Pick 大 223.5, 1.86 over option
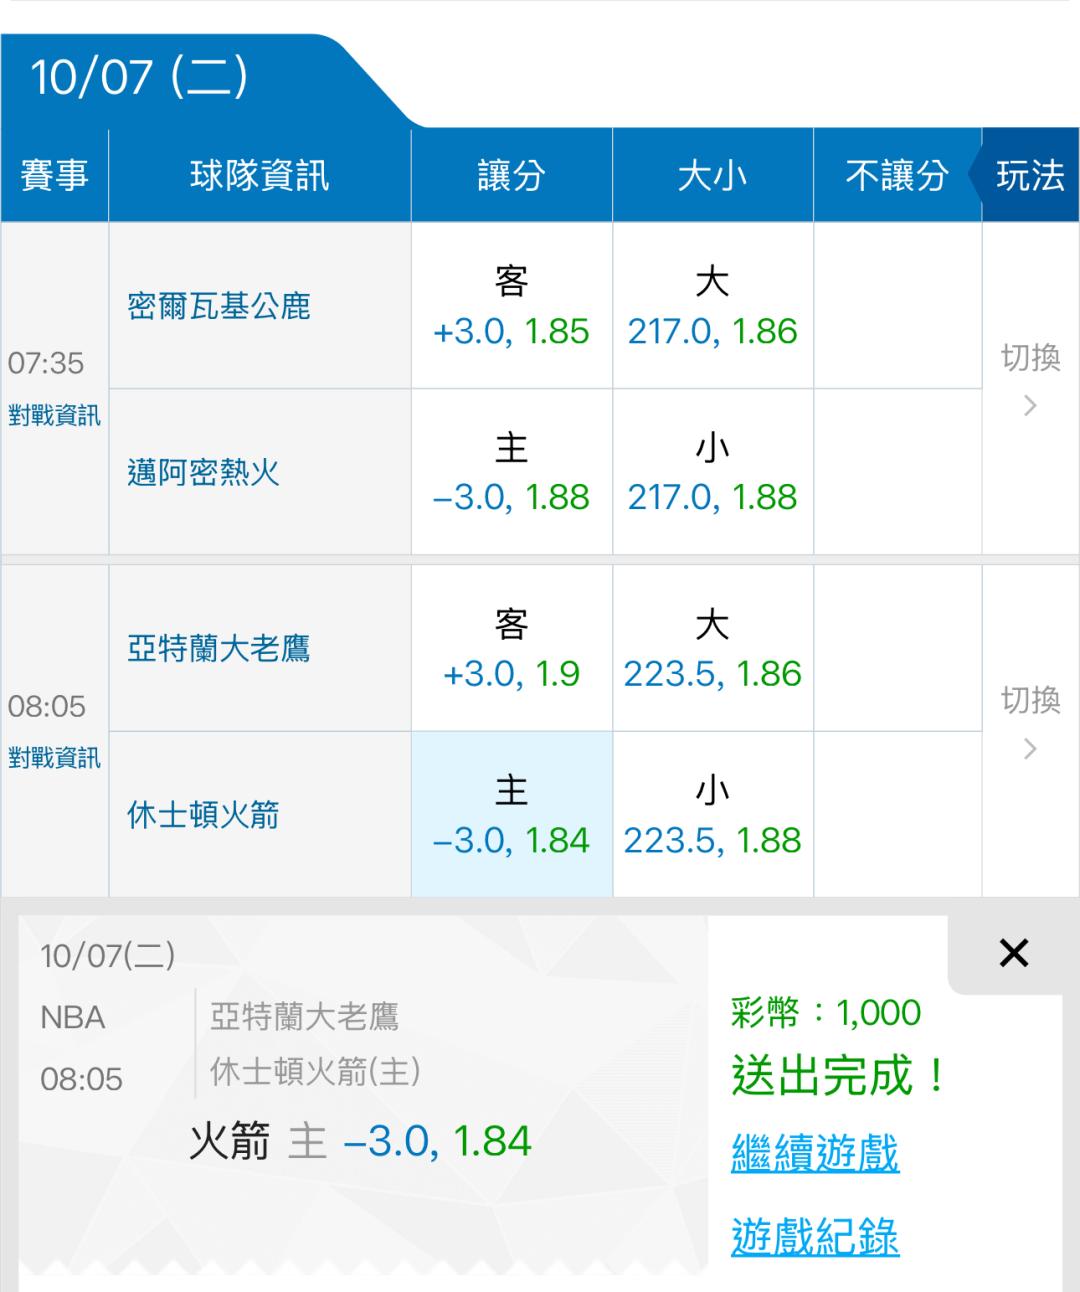Viewport: 1080px width, 1292px height. (x=712, y=649)
